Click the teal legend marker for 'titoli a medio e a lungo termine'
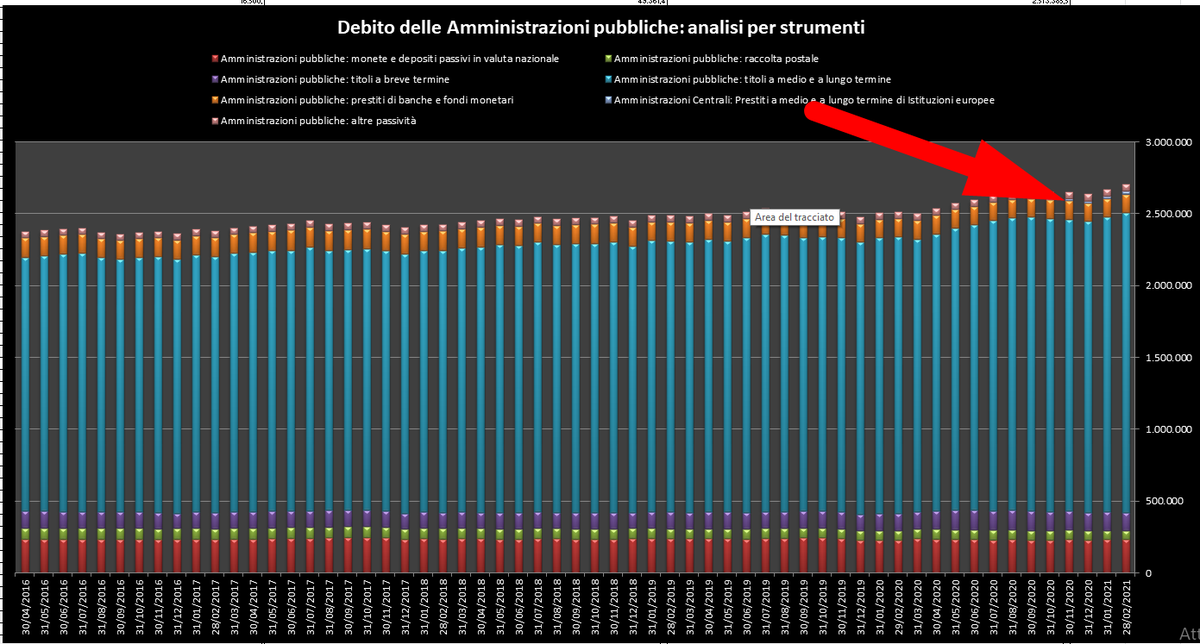The image size is (1200, 644). point(609,79)
